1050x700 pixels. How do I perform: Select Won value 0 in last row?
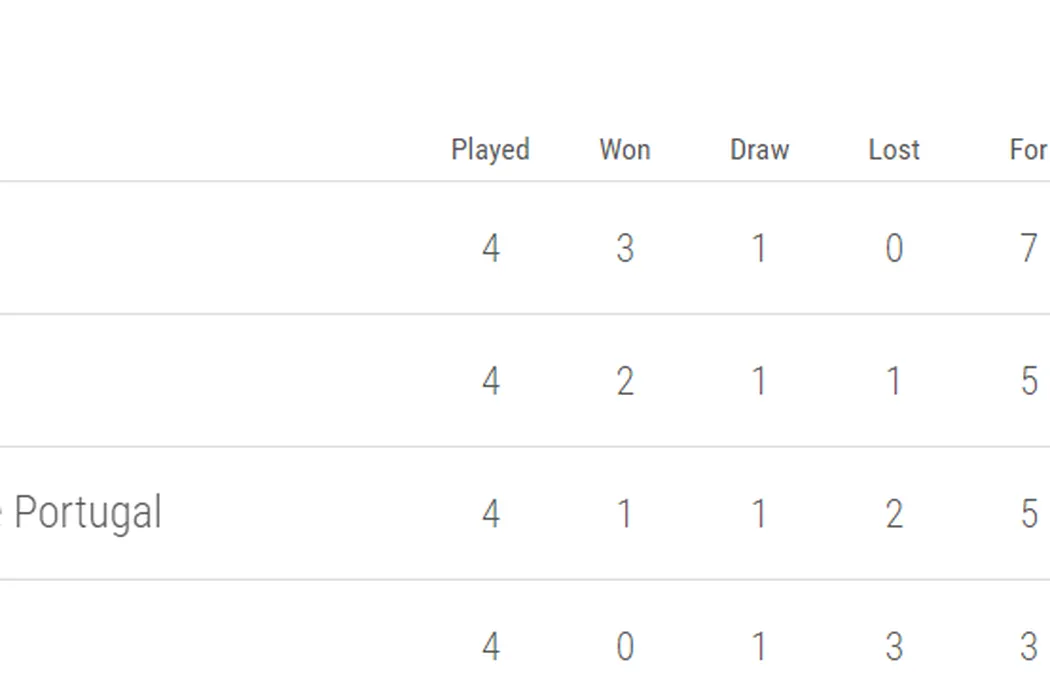click(x=625, y=647)
